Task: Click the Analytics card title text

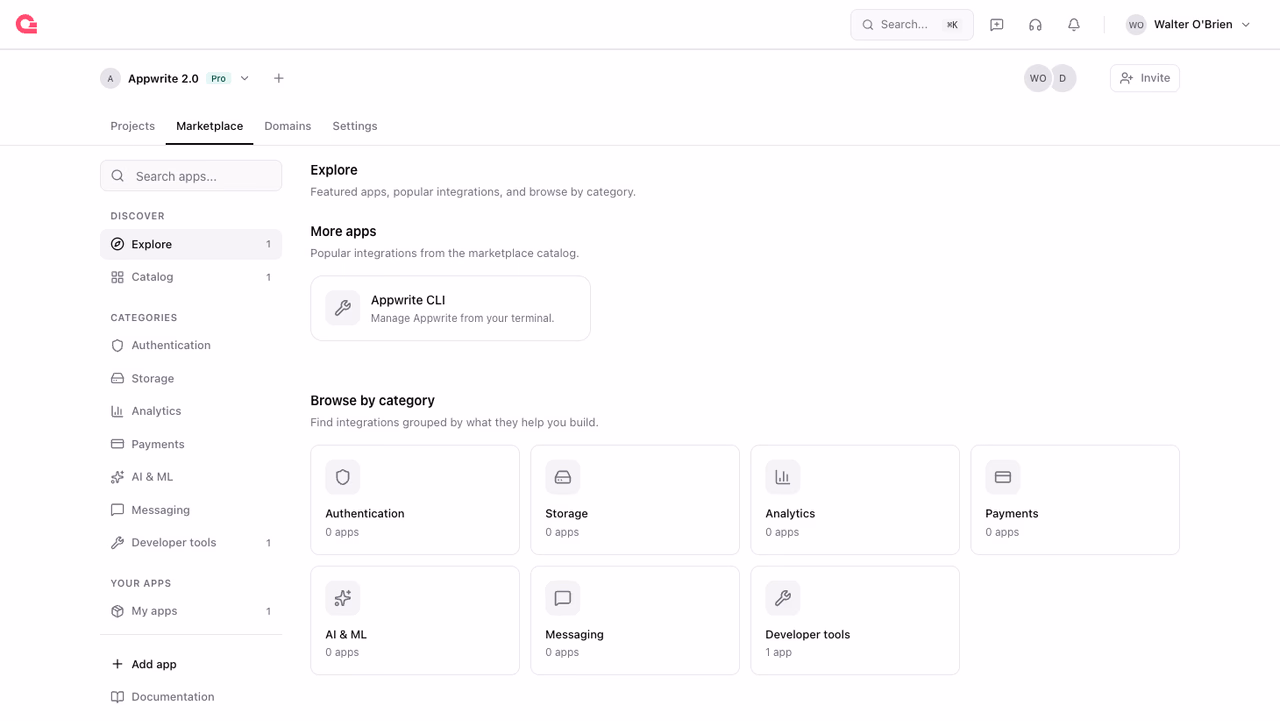Action: point(790,513)
